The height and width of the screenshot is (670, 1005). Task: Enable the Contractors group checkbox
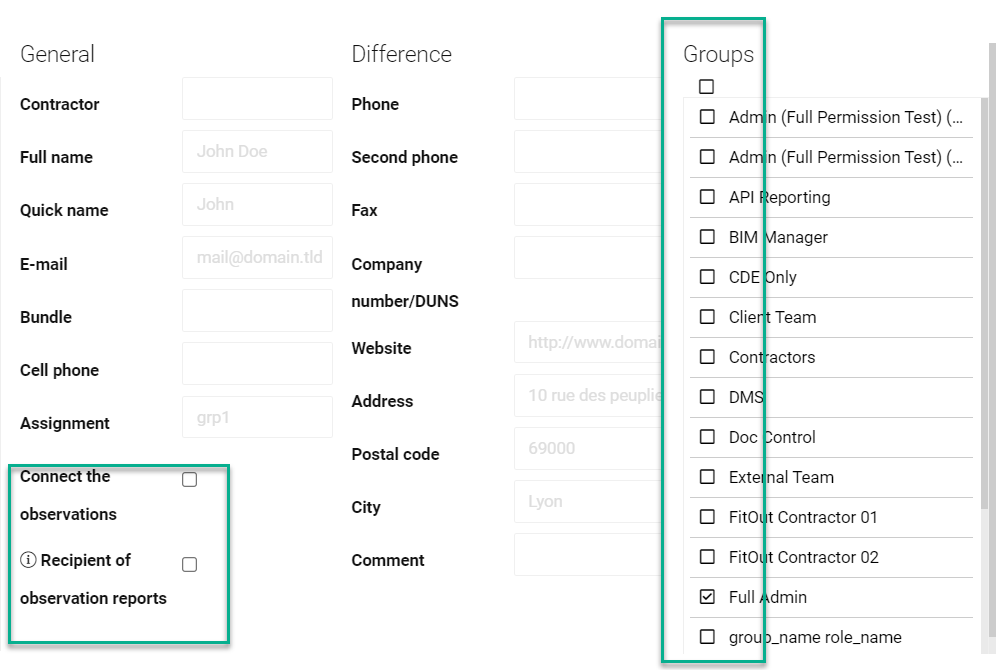coord(707,357)
